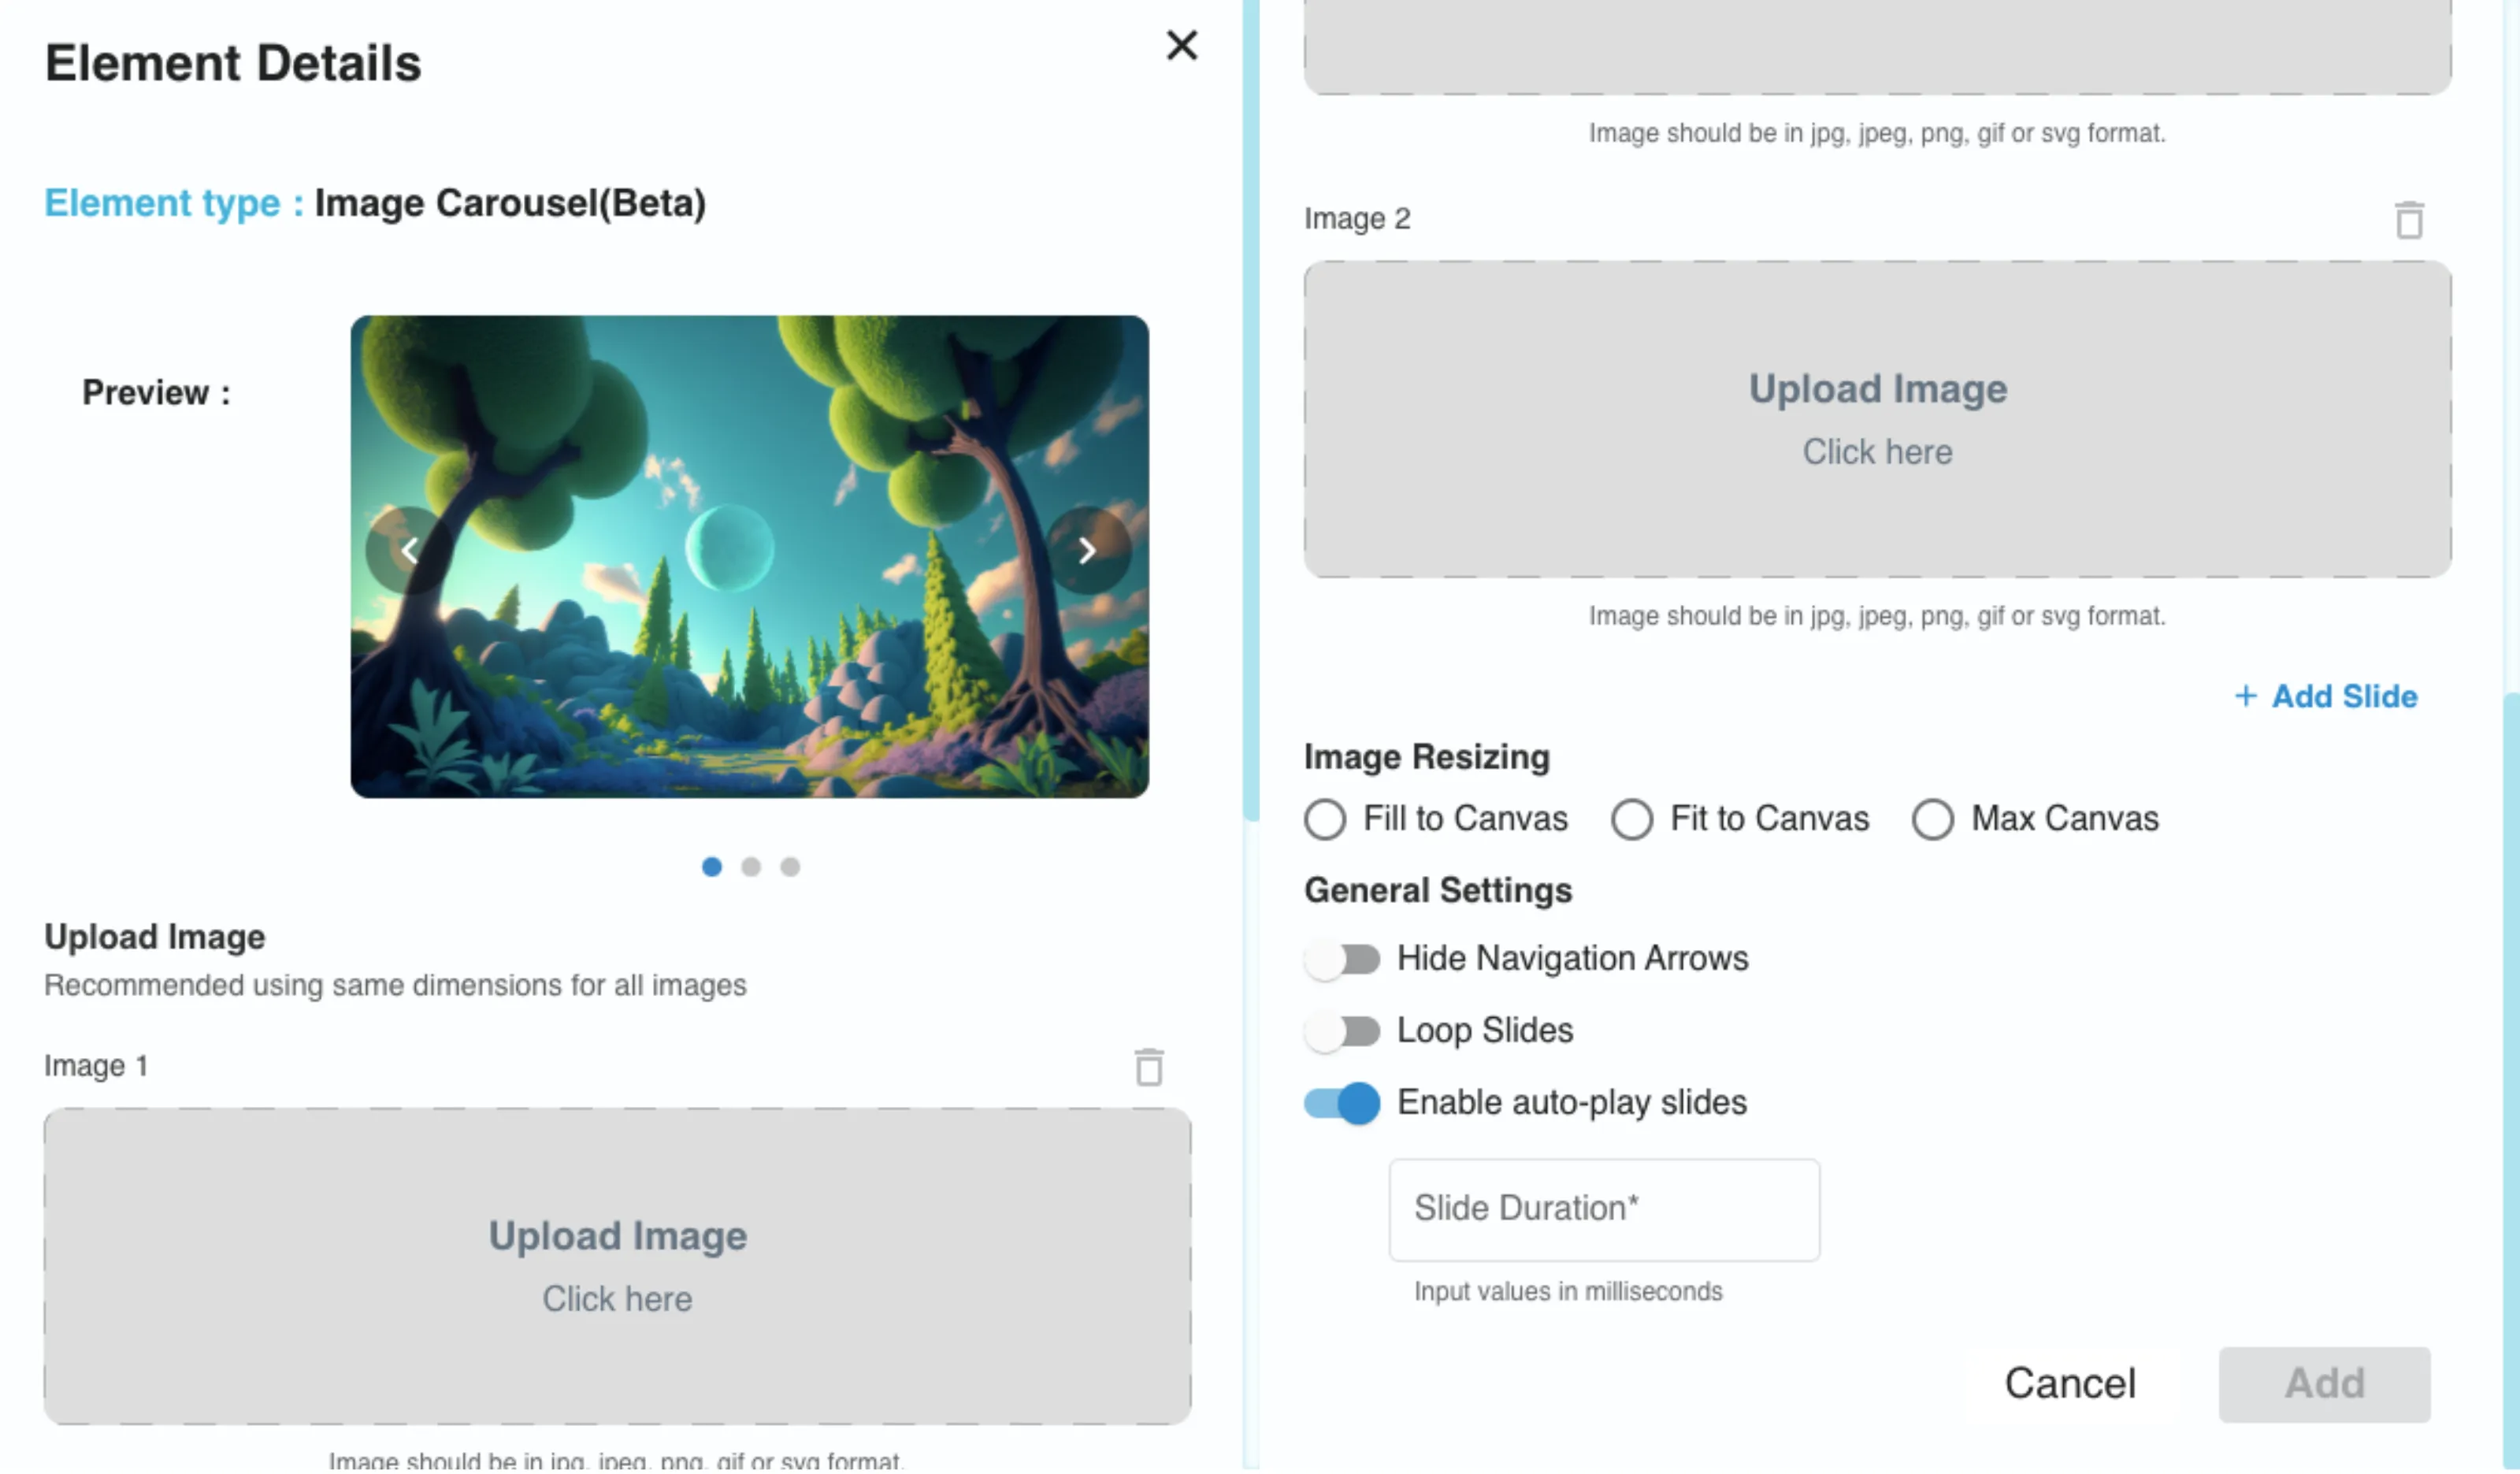Delete Image 1 with trash icon

(1149, 1067)
